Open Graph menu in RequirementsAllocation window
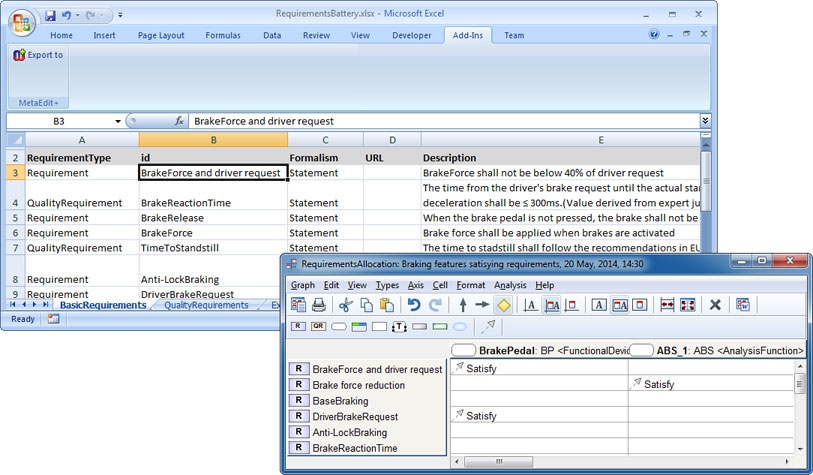Image resolution: width=813 pixels, height=475 pixels. pyautogui.click(x=303, y=285)
